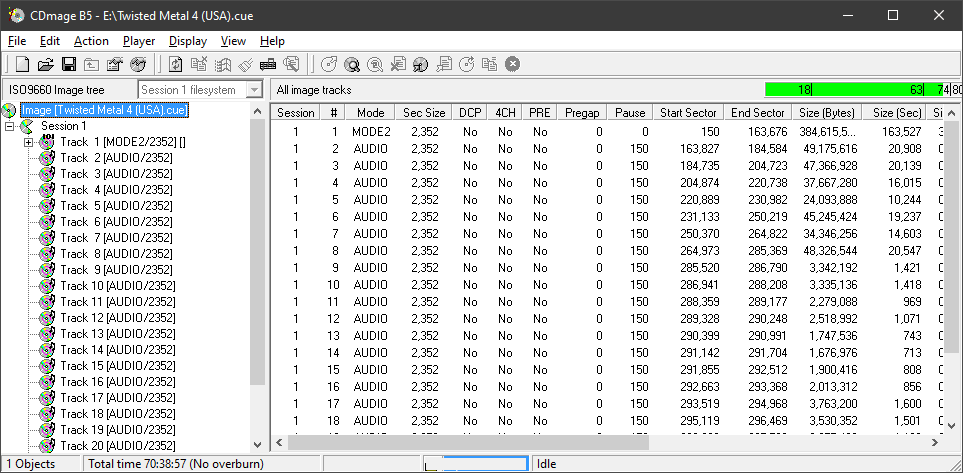Click the track list horizontal scrollbar

point(600,443)
